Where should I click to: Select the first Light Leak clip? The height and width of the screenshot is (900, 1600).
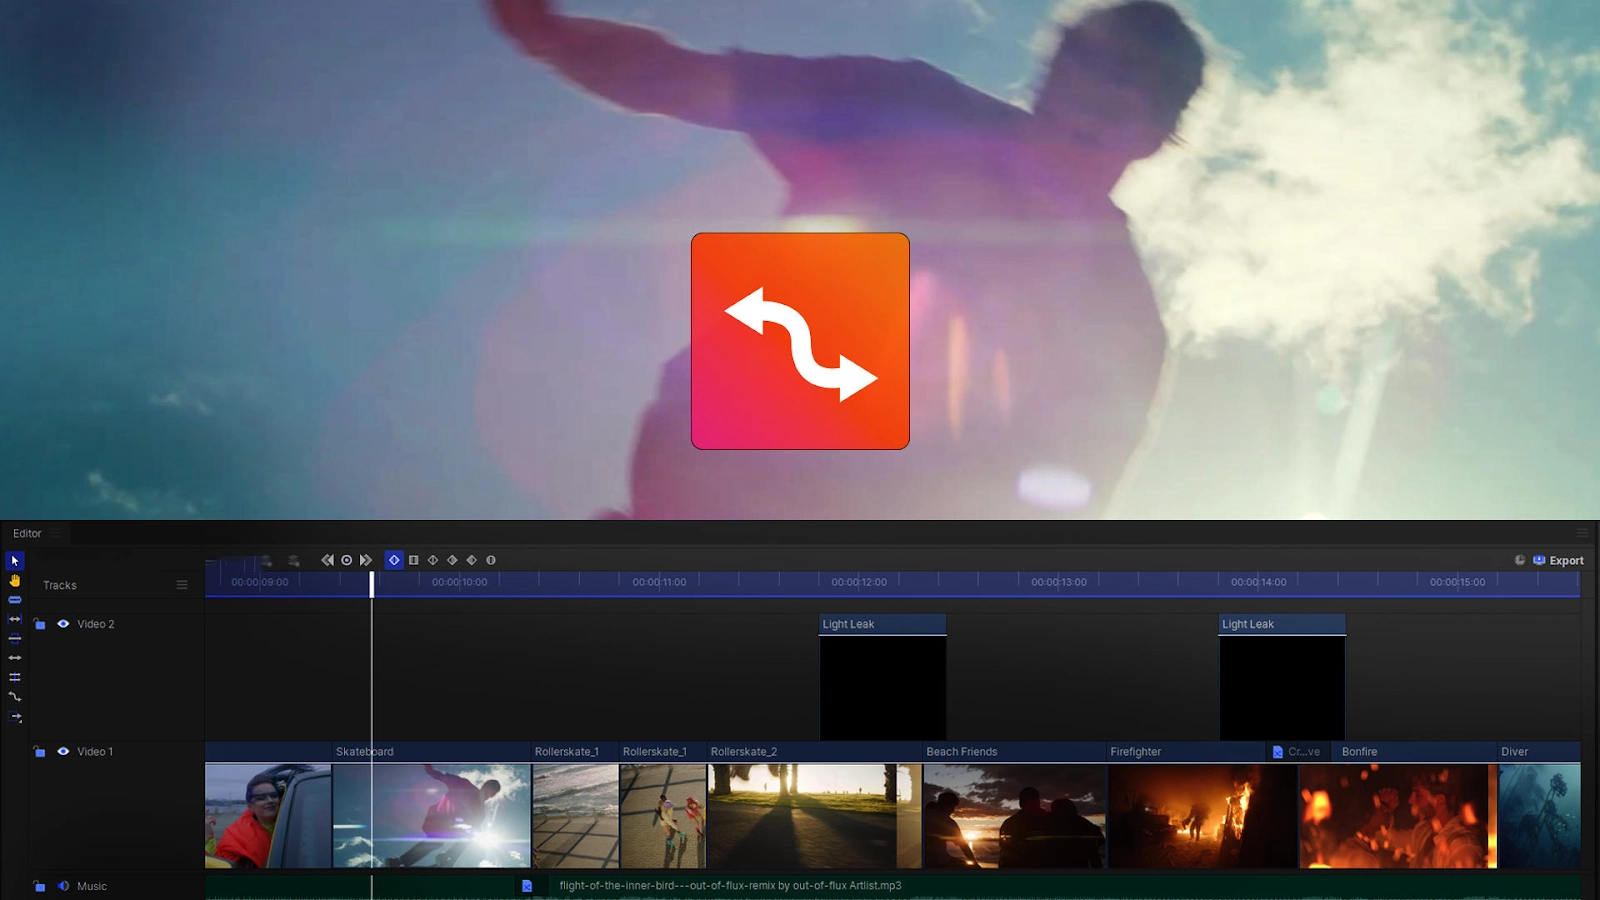(883, 677)
